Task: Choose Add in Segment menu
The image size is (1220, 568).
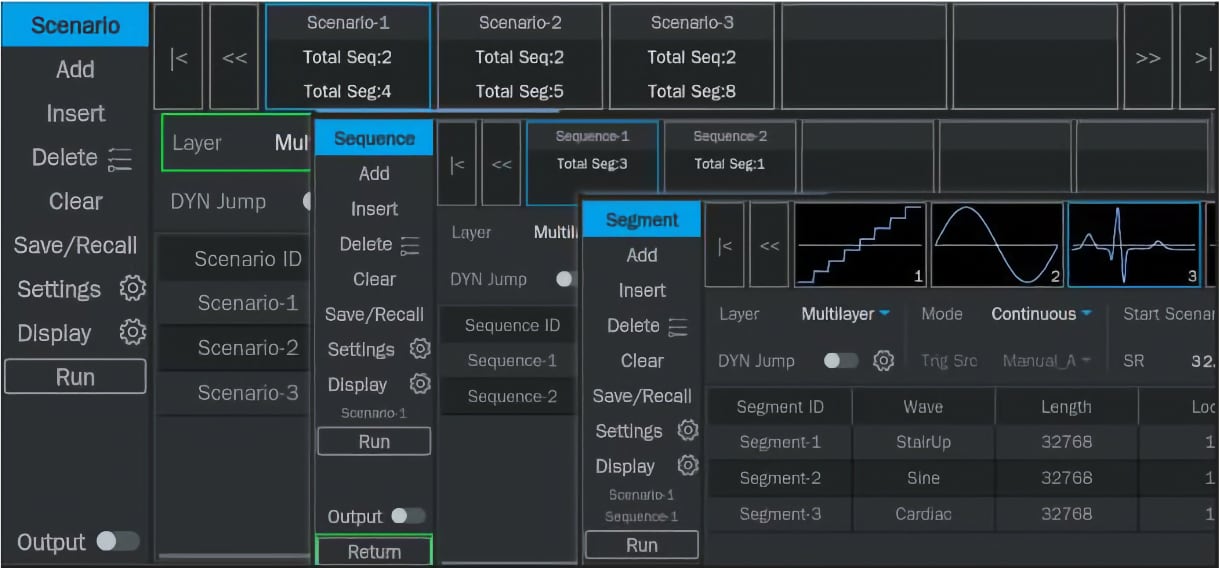Action: click(x=642, y=255)
